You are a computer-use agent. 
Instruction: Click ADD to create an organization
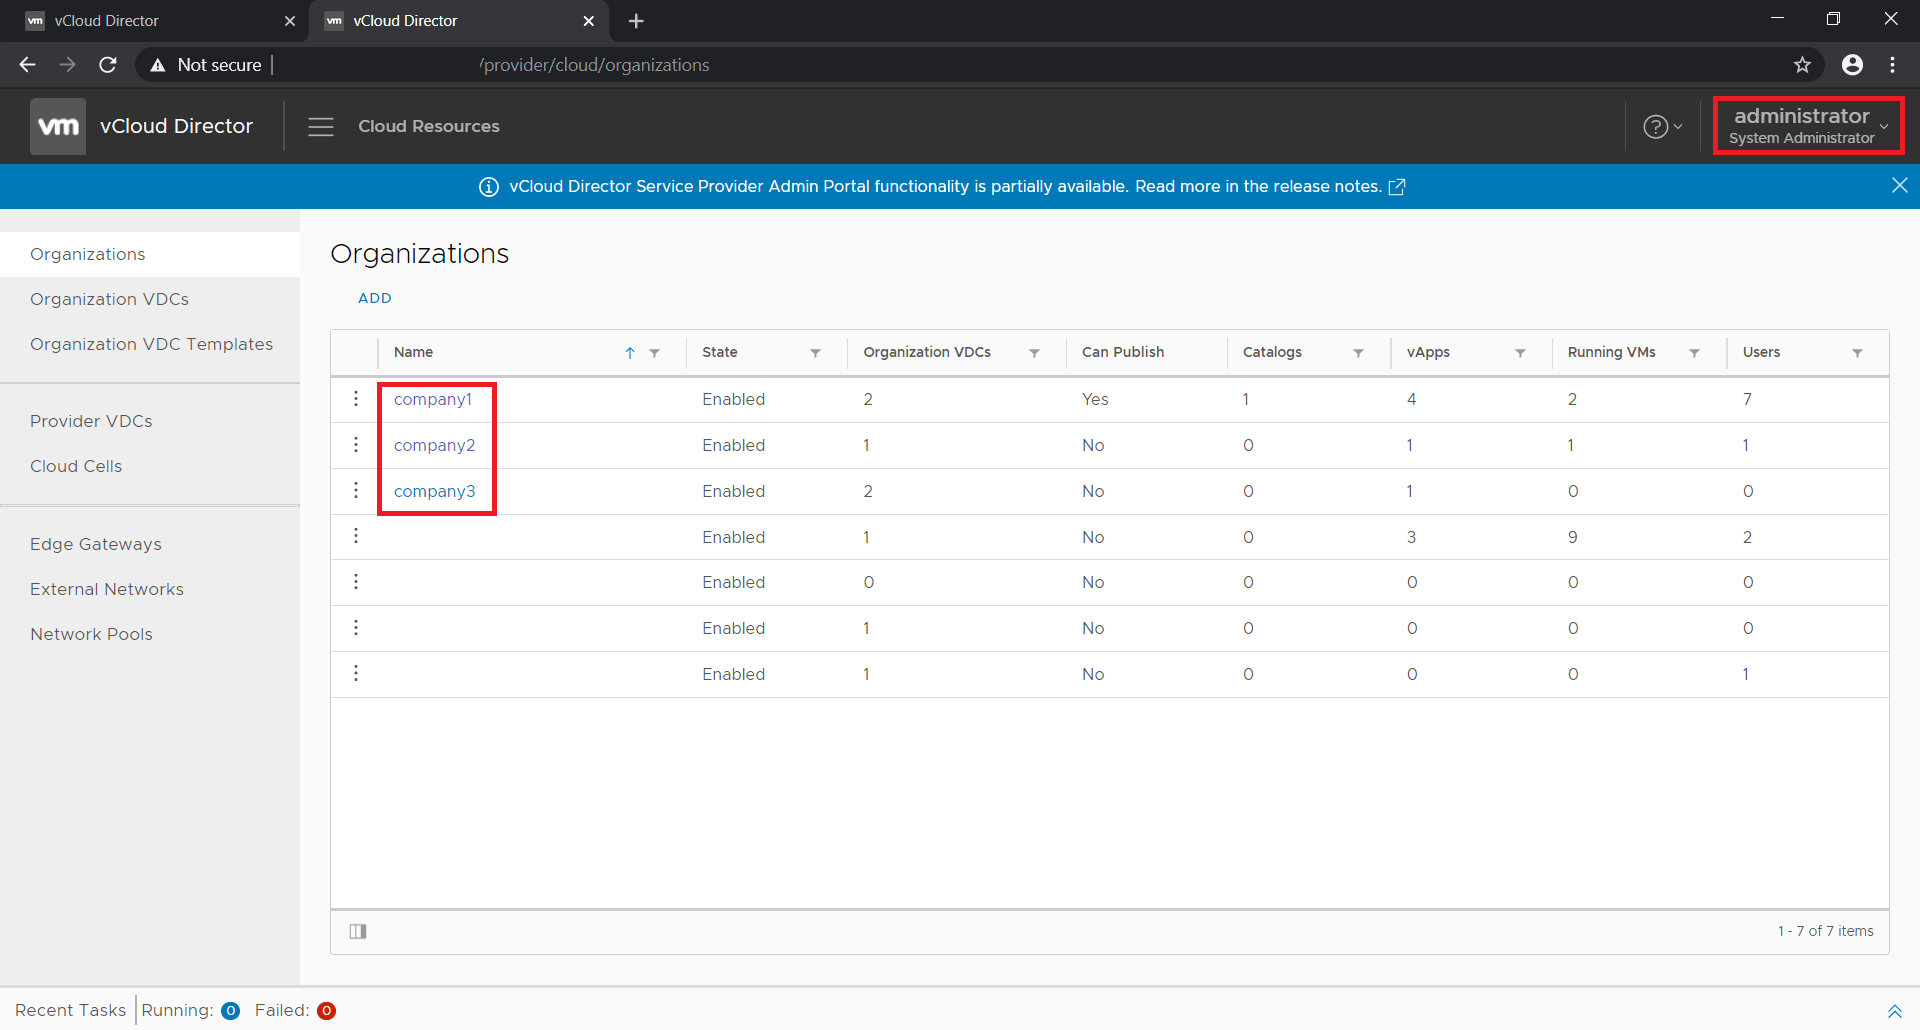(x=375, y=299)
